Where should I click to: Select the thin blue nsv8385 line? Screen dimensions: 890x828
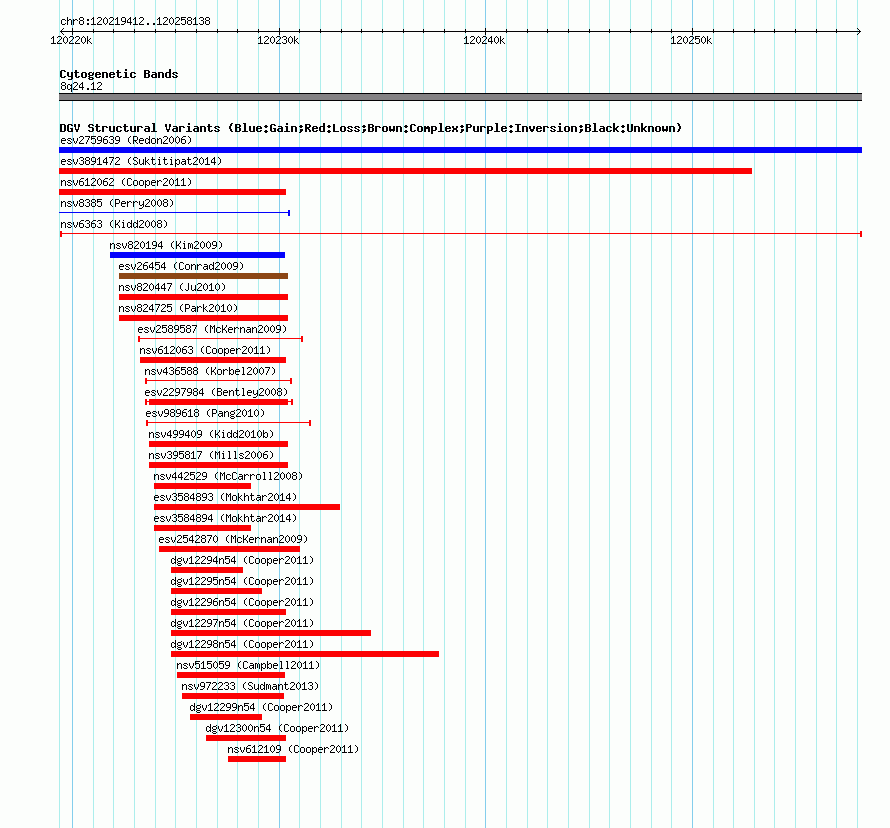pyautogui.click(x=175, y=213)
